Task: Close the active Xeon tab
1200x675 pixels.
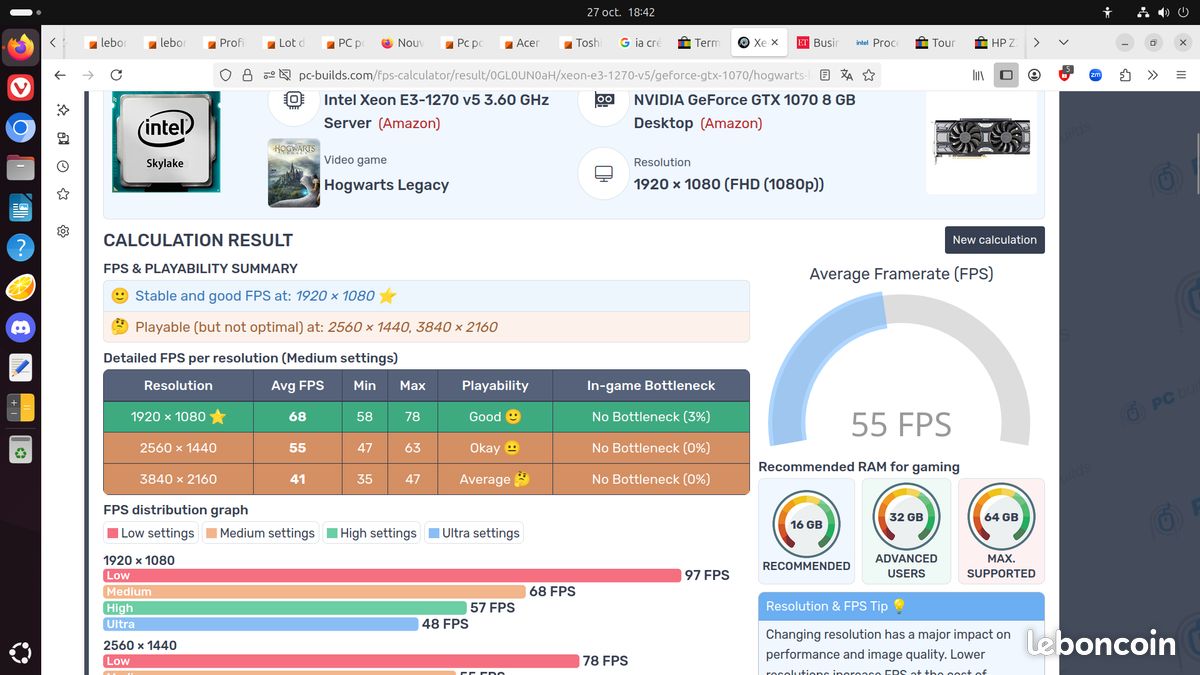Action: (x=774, y=43)
